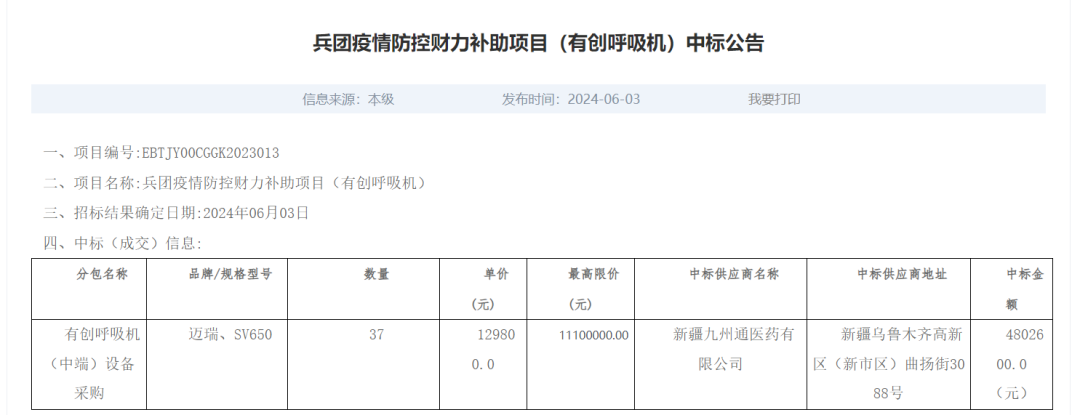The width and height of the screenshot is (1080, 415).
Task: Click the 我要打印 print link
Action: [x=774, y=99]
